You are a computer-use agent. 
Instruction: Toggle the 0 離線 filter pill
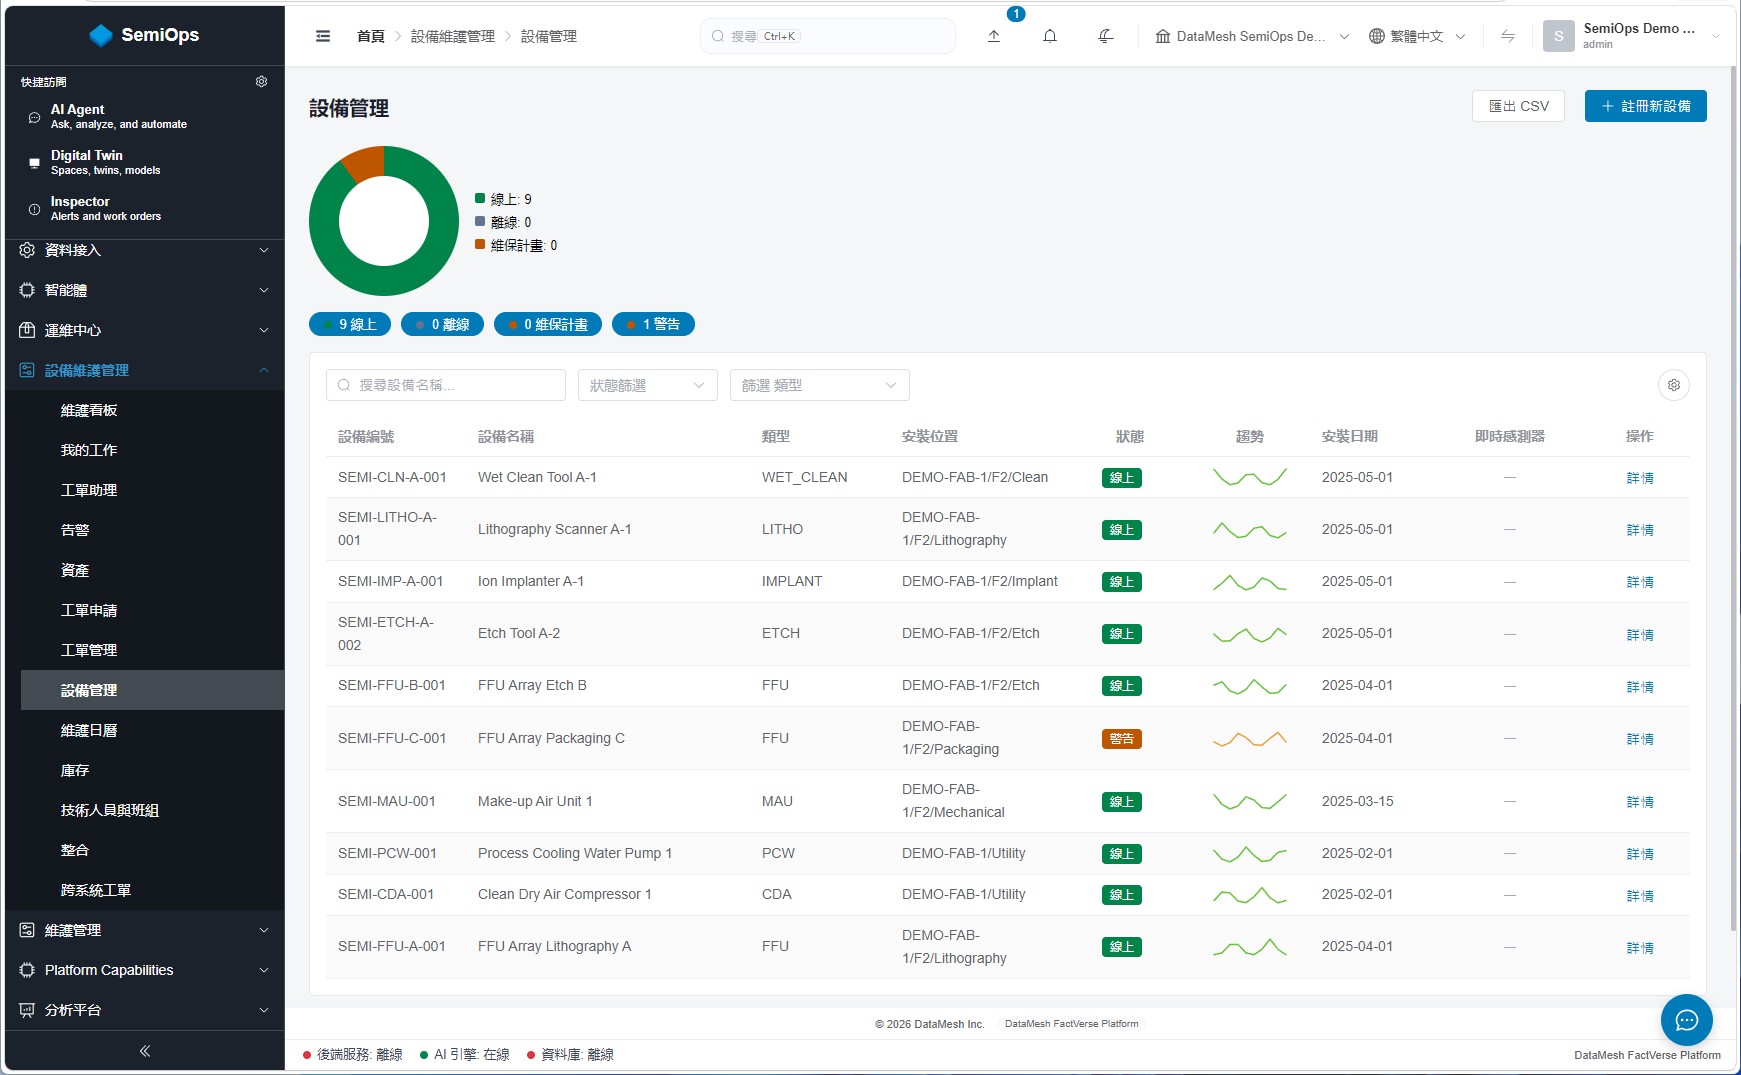tap(442, 324)
